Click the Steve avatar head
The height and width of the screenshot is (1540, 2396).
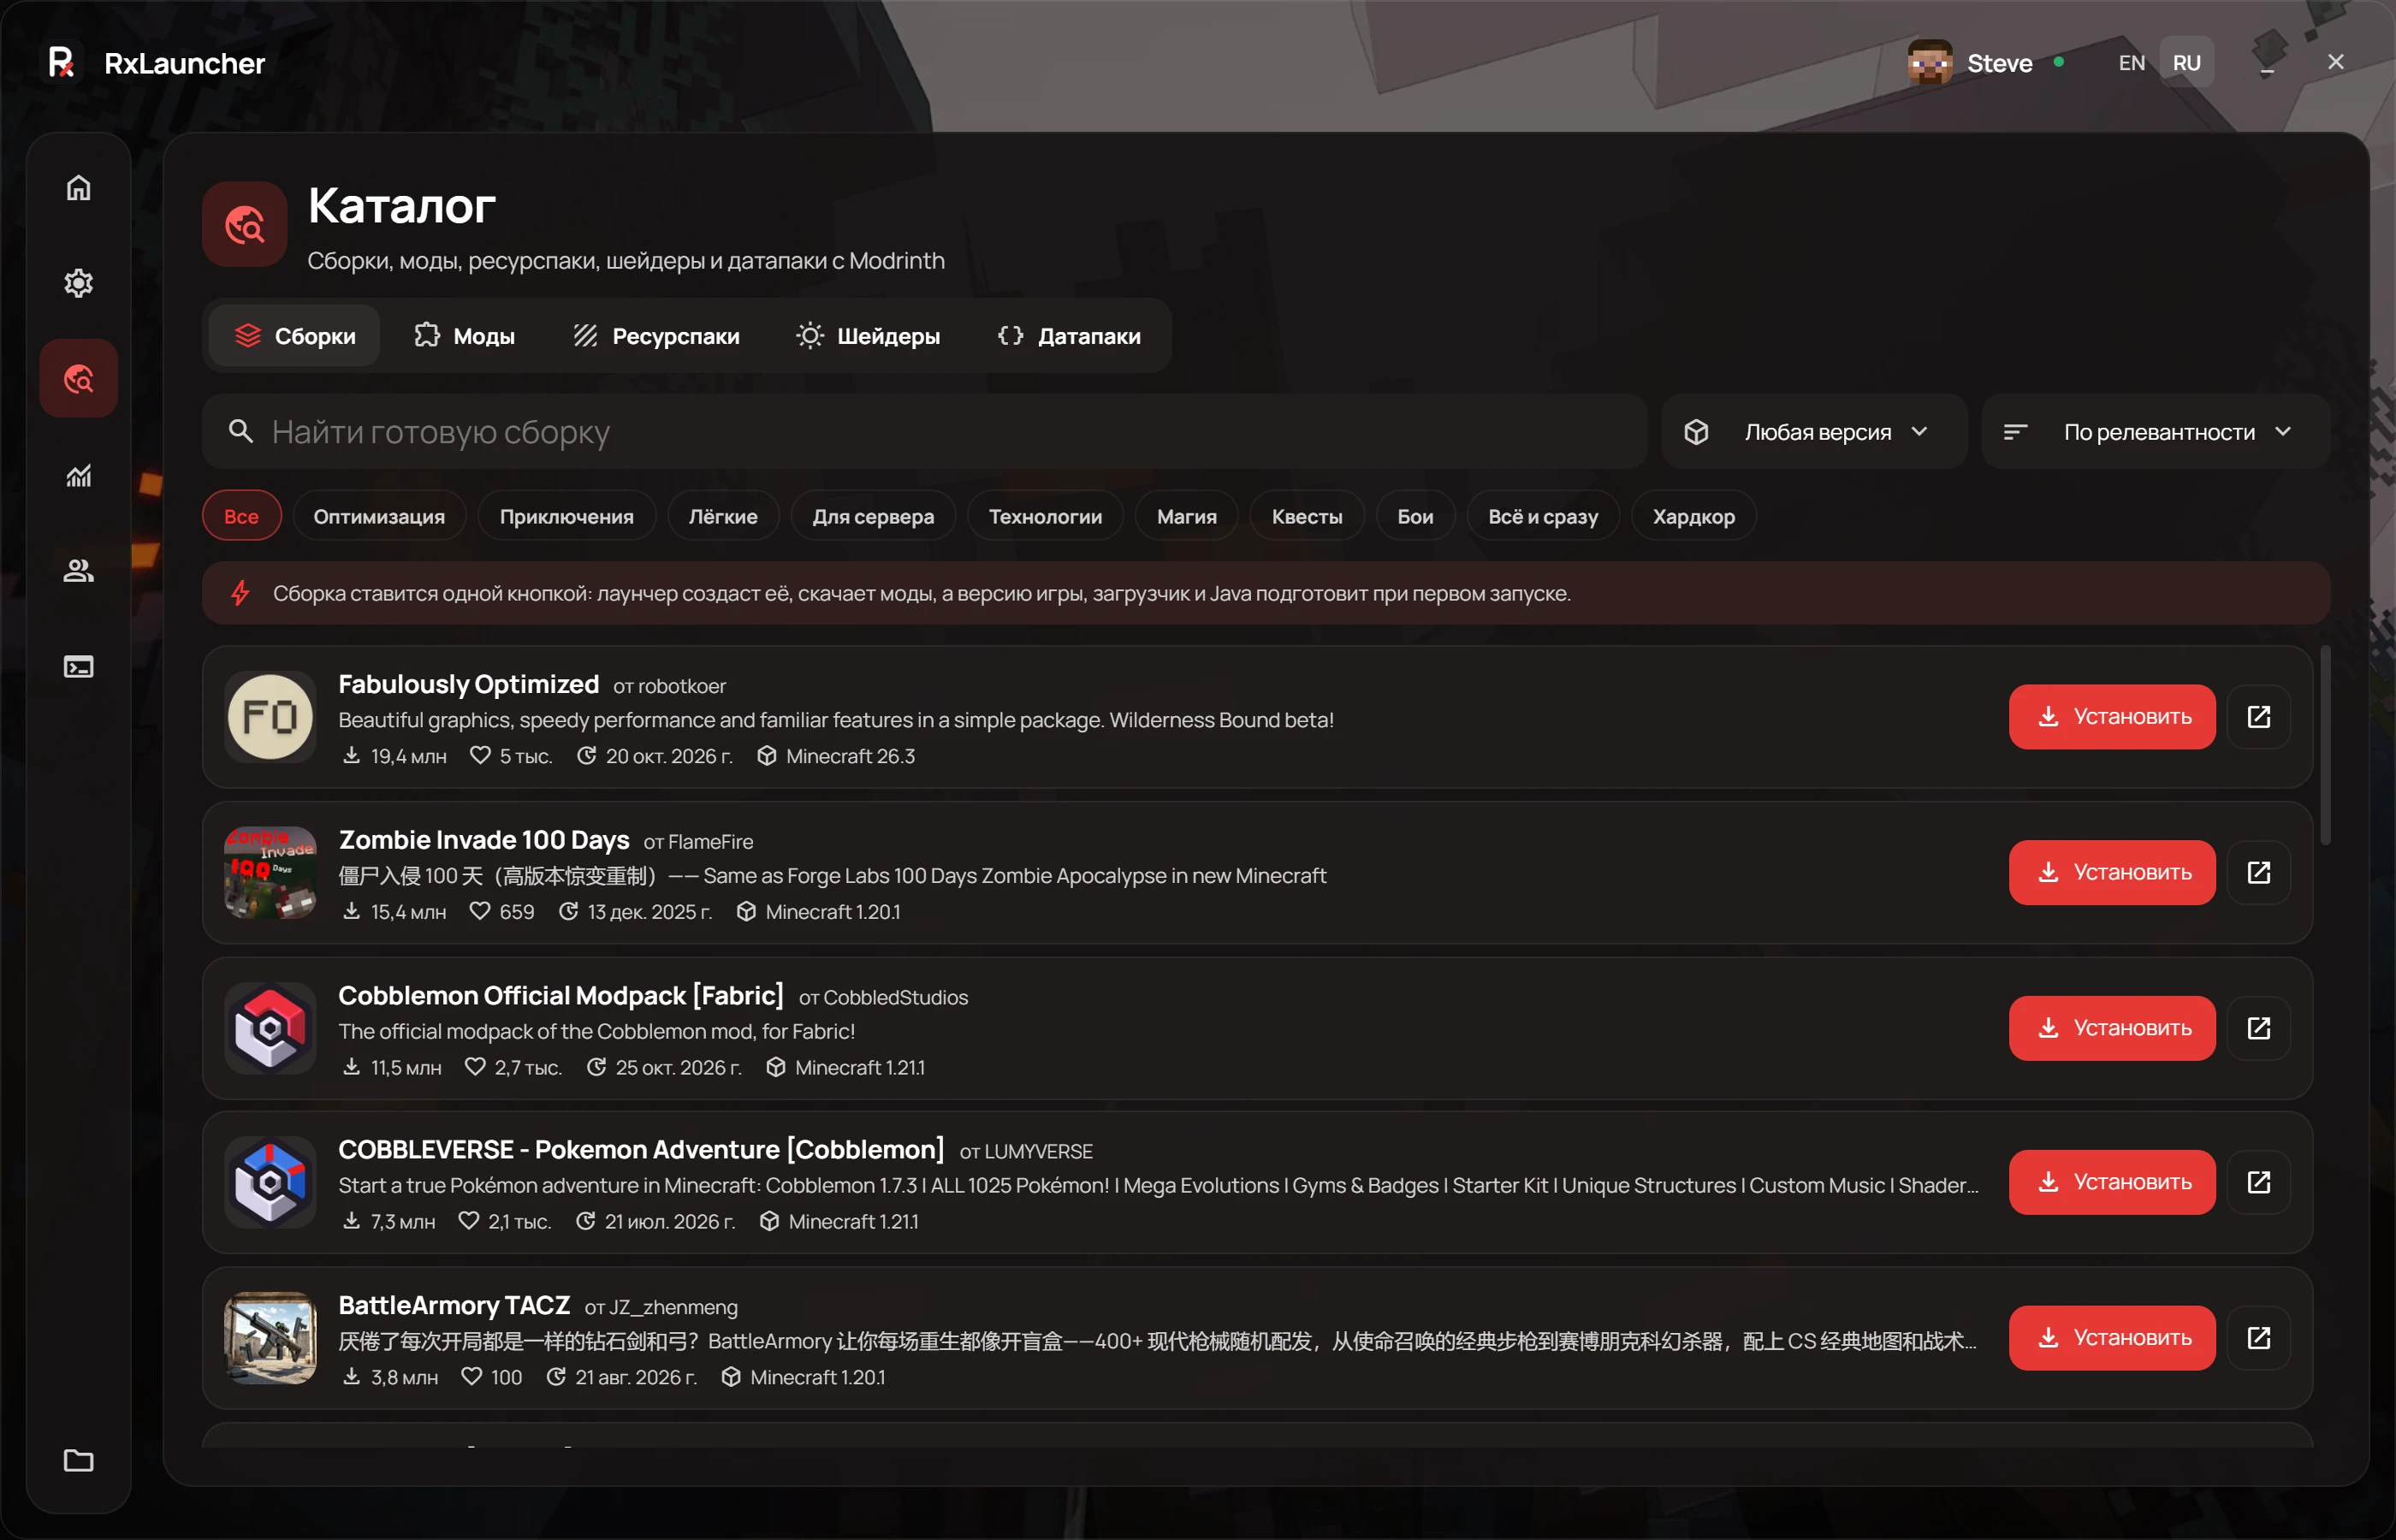[x=1929, y=63]
